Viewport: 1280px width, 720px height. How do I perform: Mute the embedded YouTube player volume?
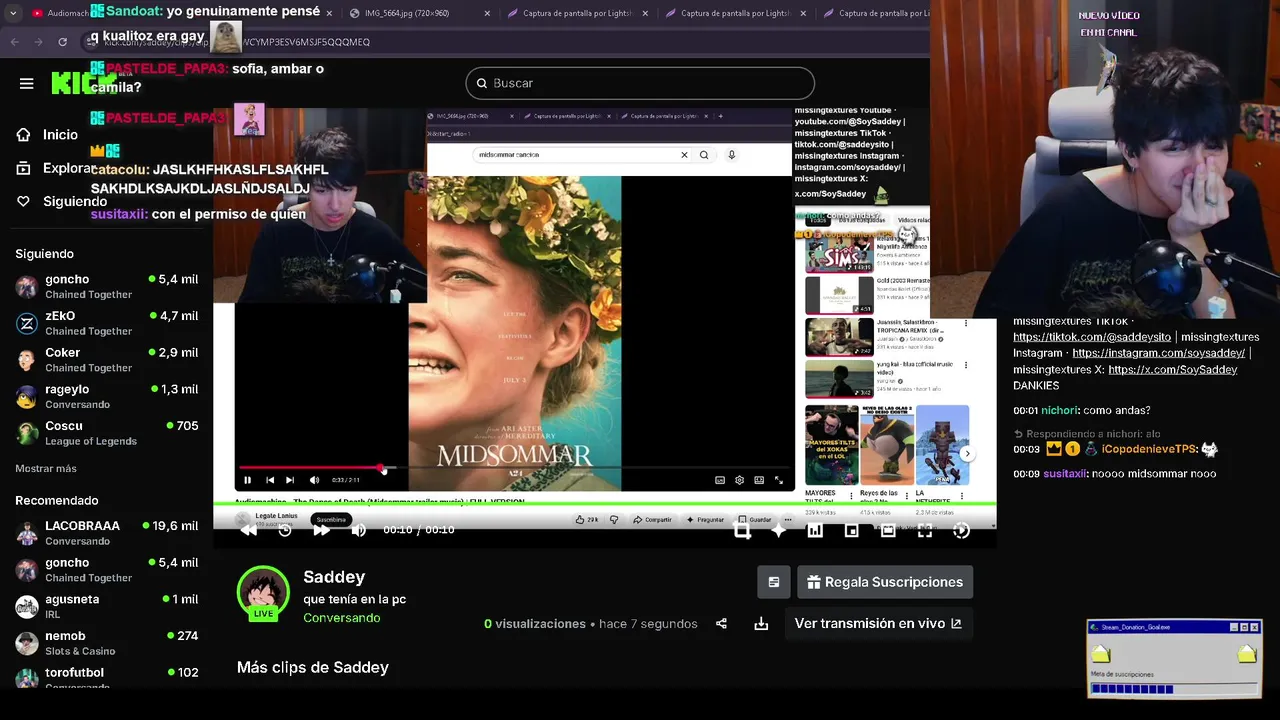coord(314,480)
